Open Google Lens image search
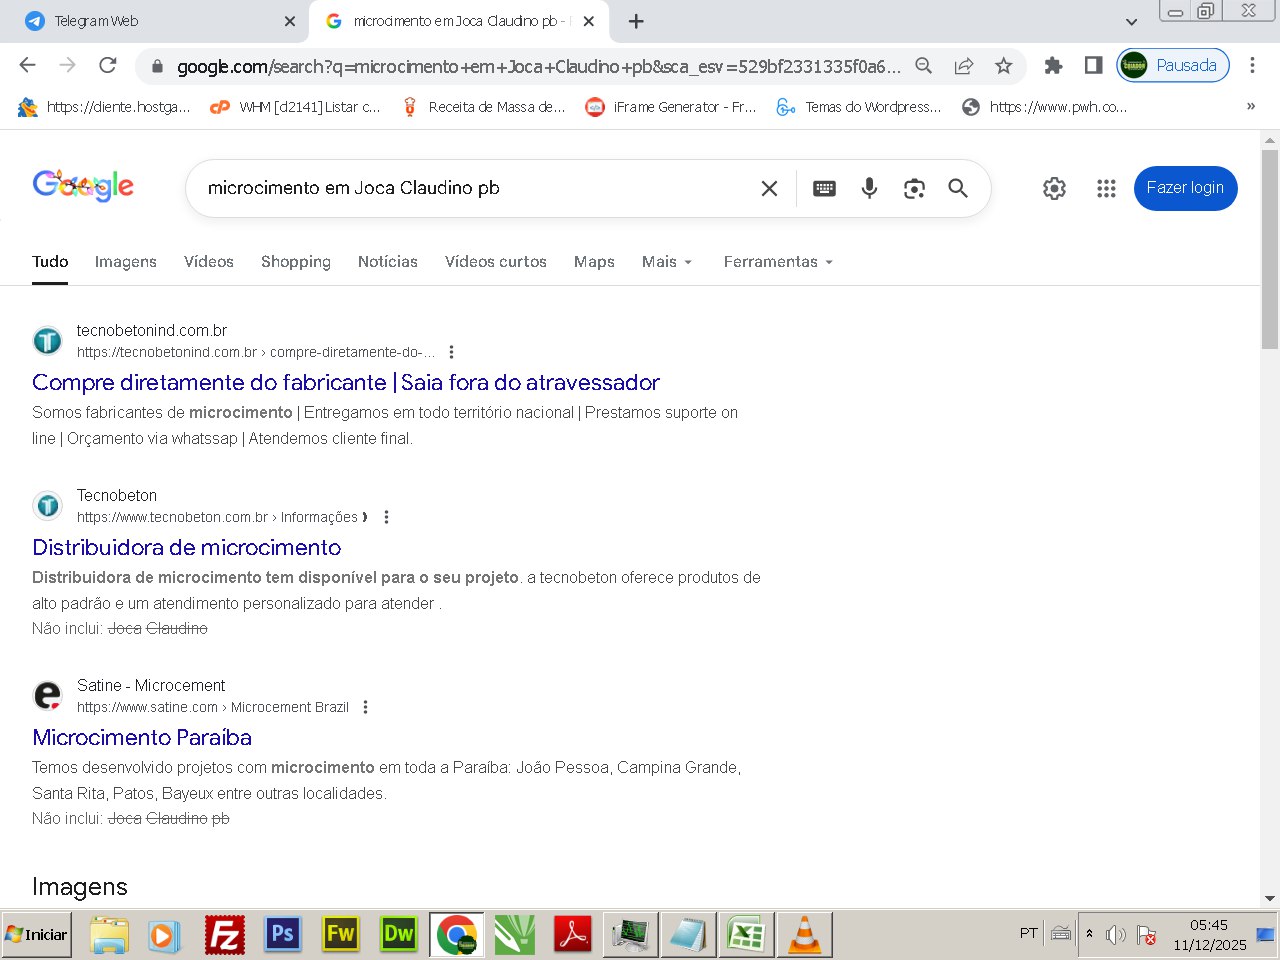 tap(914, 188)
